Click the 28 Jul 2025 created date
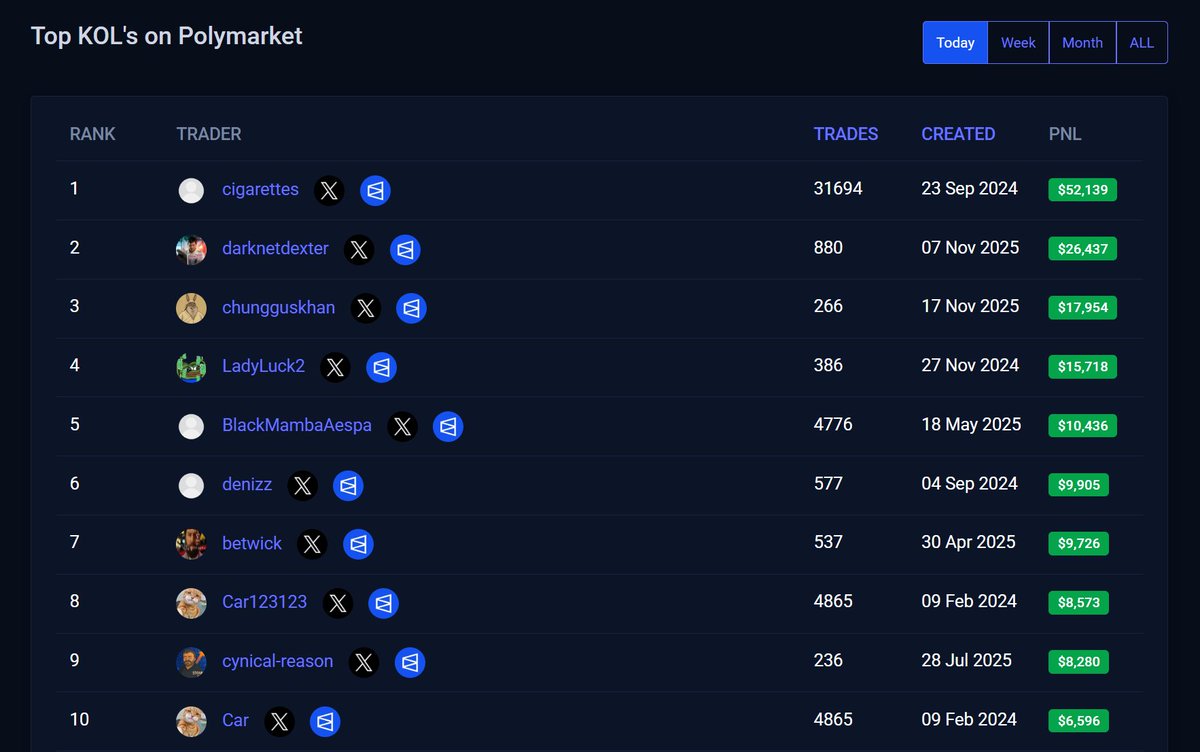 coord(966,660)
